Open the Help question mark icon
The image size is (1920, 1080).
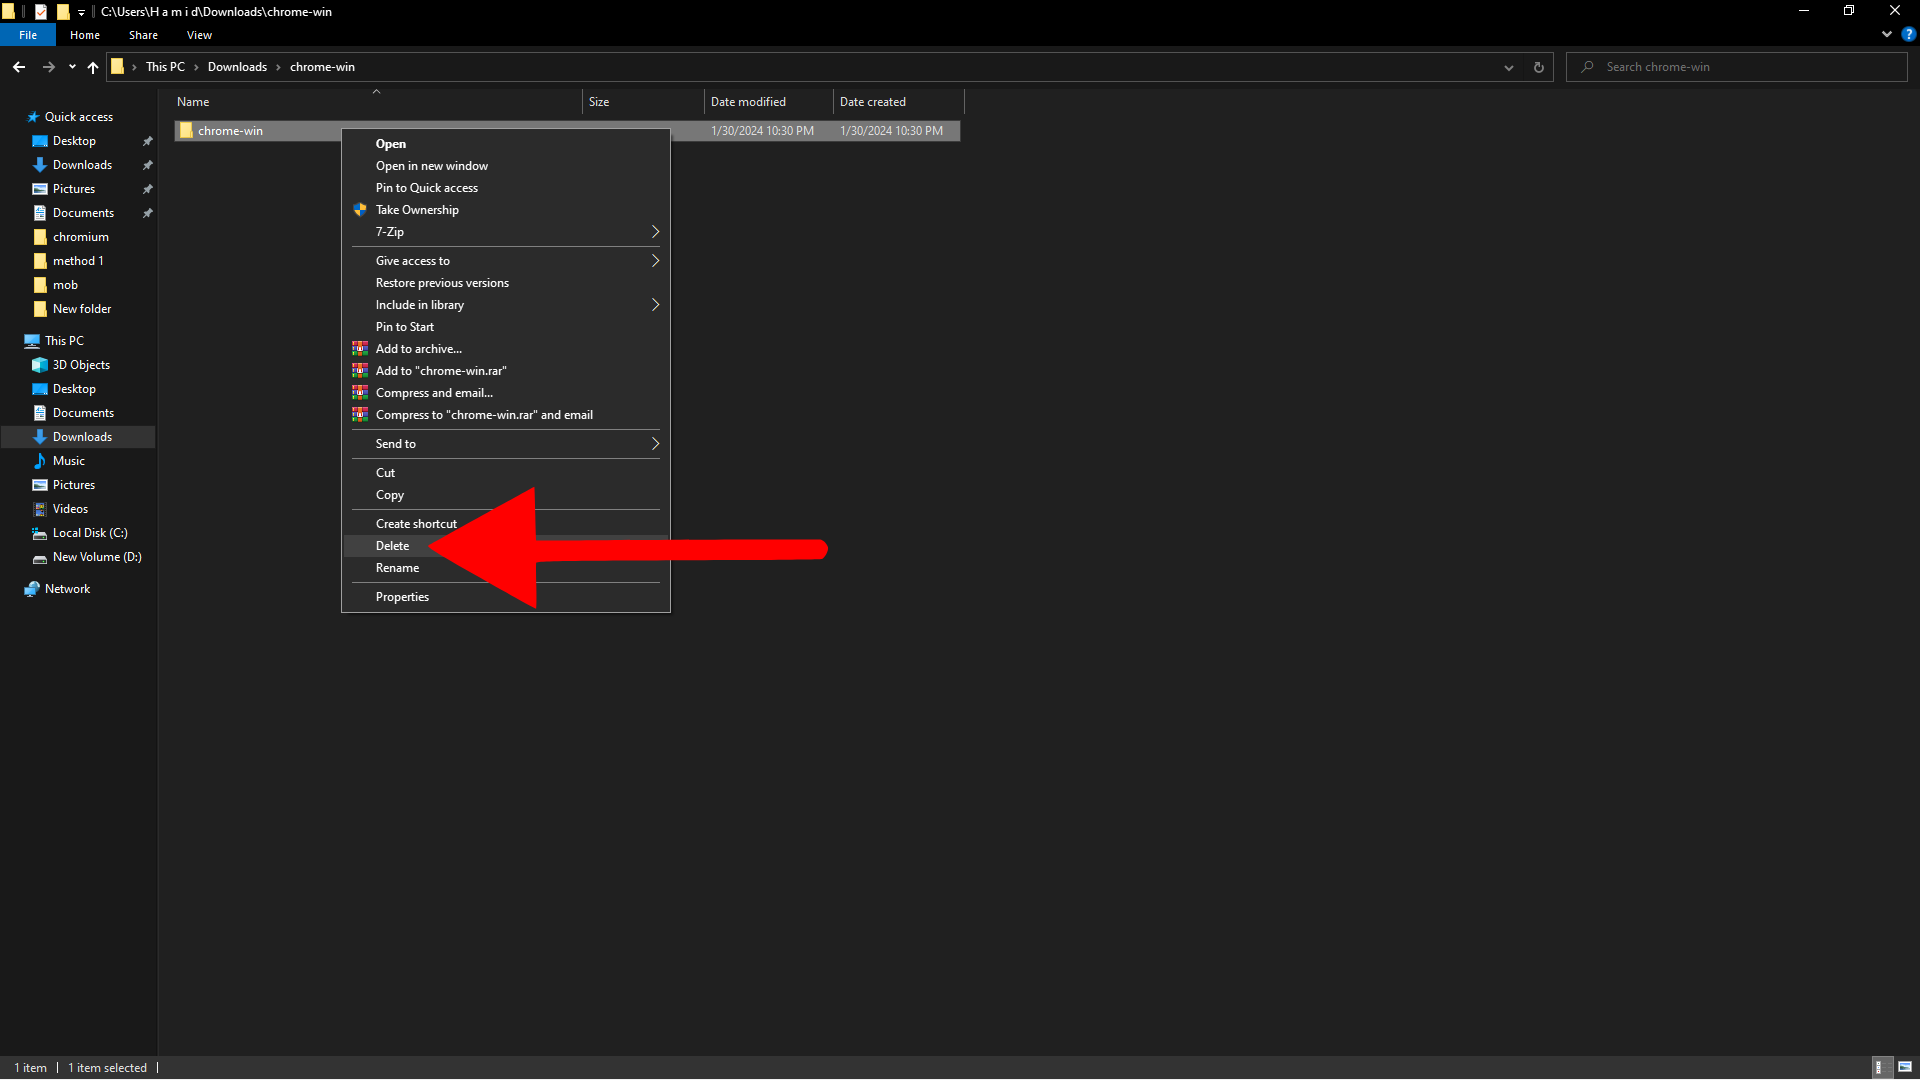1908,34
